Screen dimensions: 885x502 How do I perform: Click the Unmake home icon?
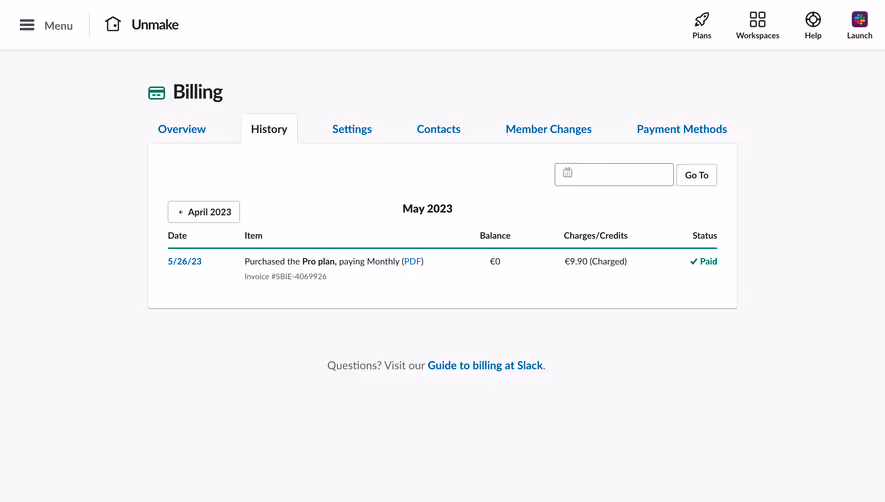tap(113, 24)
